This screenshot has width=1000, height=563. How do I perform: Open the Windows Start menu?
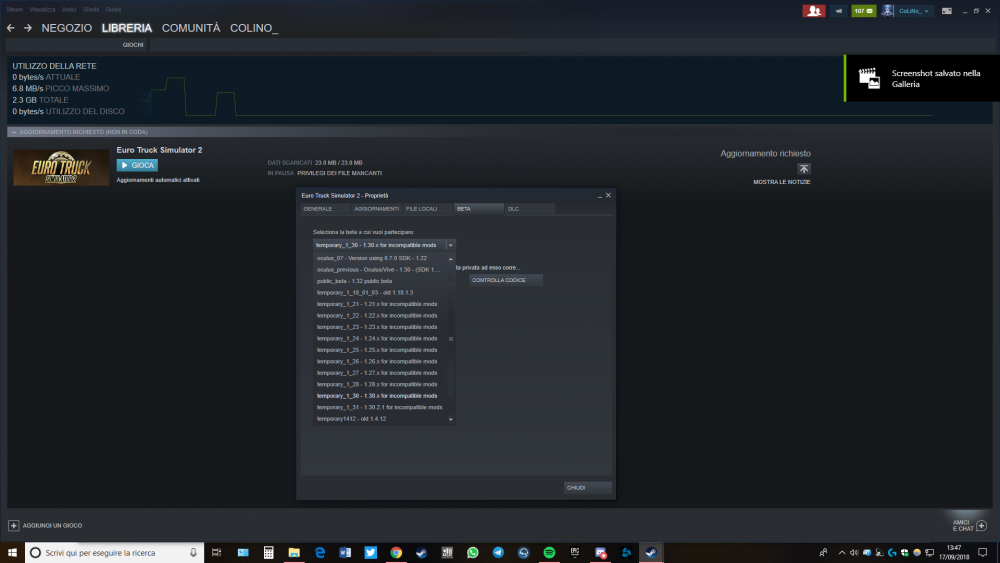tap(12, 553)
